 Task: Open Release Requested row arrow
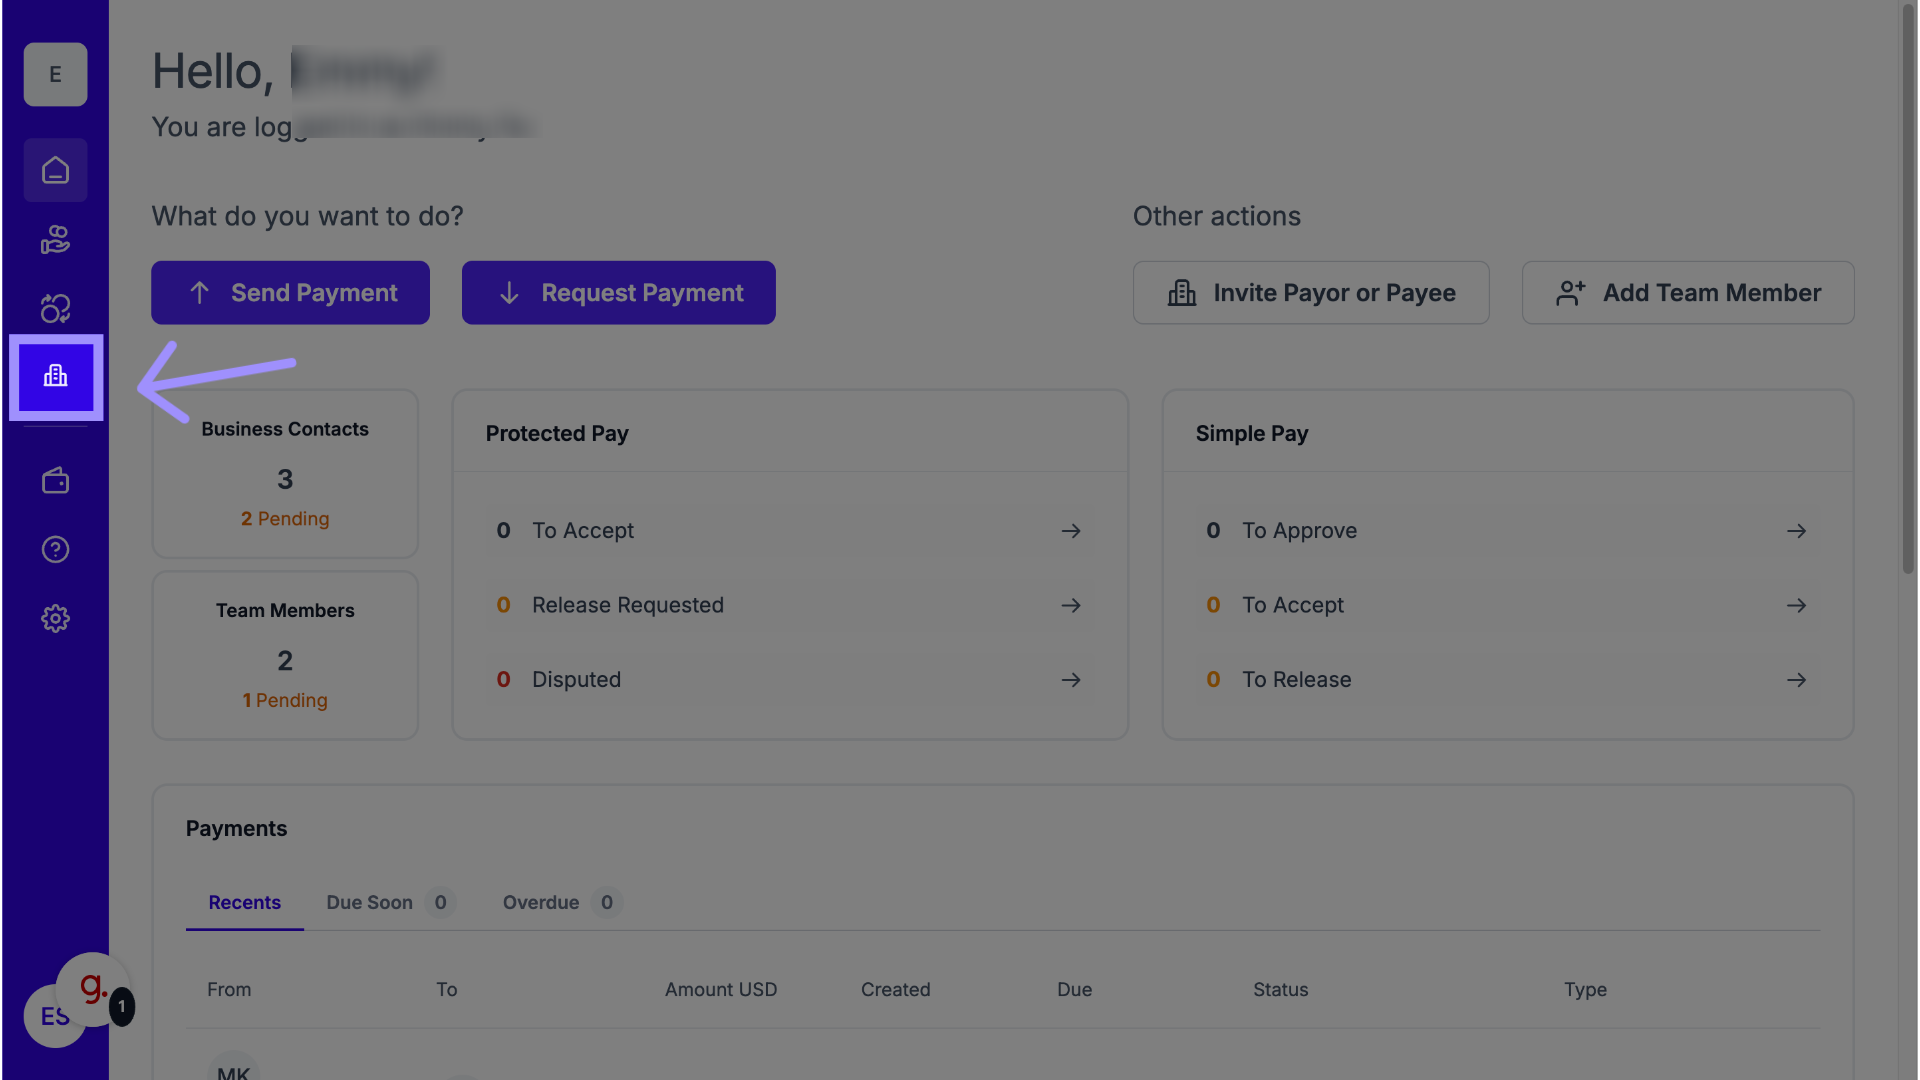click(1070, 605)
